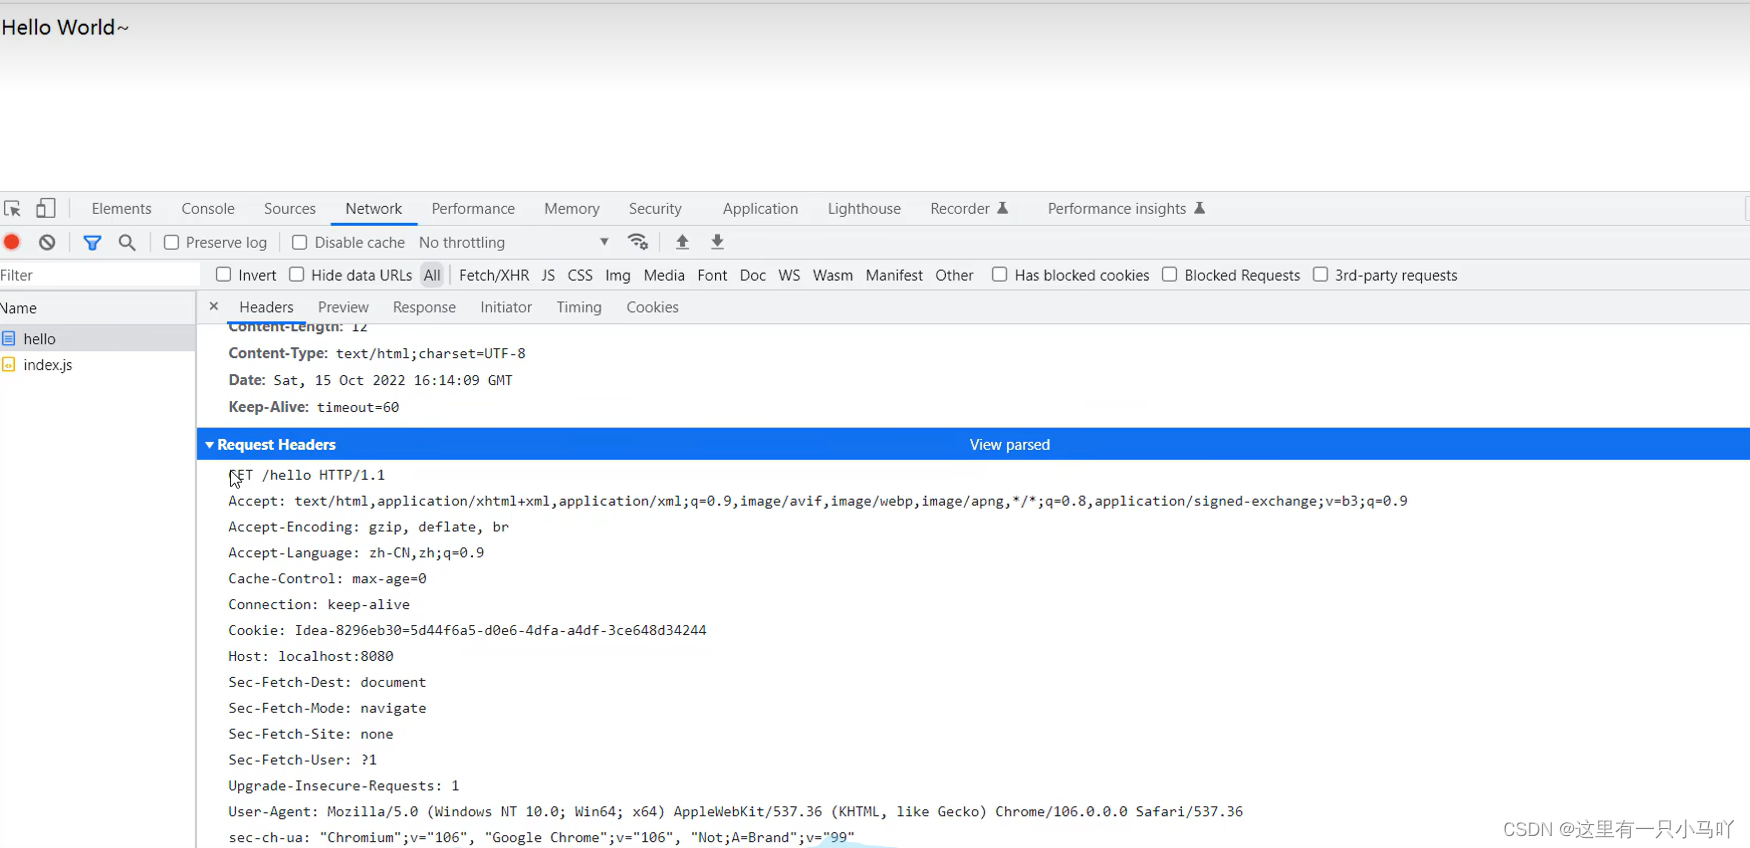Toggle the device toolbar icon
Image resolution: width=1750 pixels, height=848 pixels.
(45, 208)
